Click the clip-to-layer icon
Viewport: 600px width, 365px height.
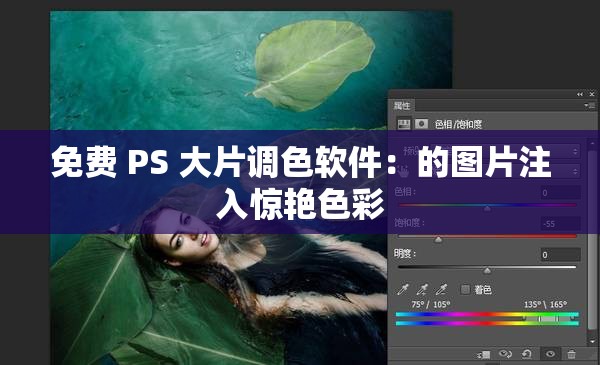[484, 354]
